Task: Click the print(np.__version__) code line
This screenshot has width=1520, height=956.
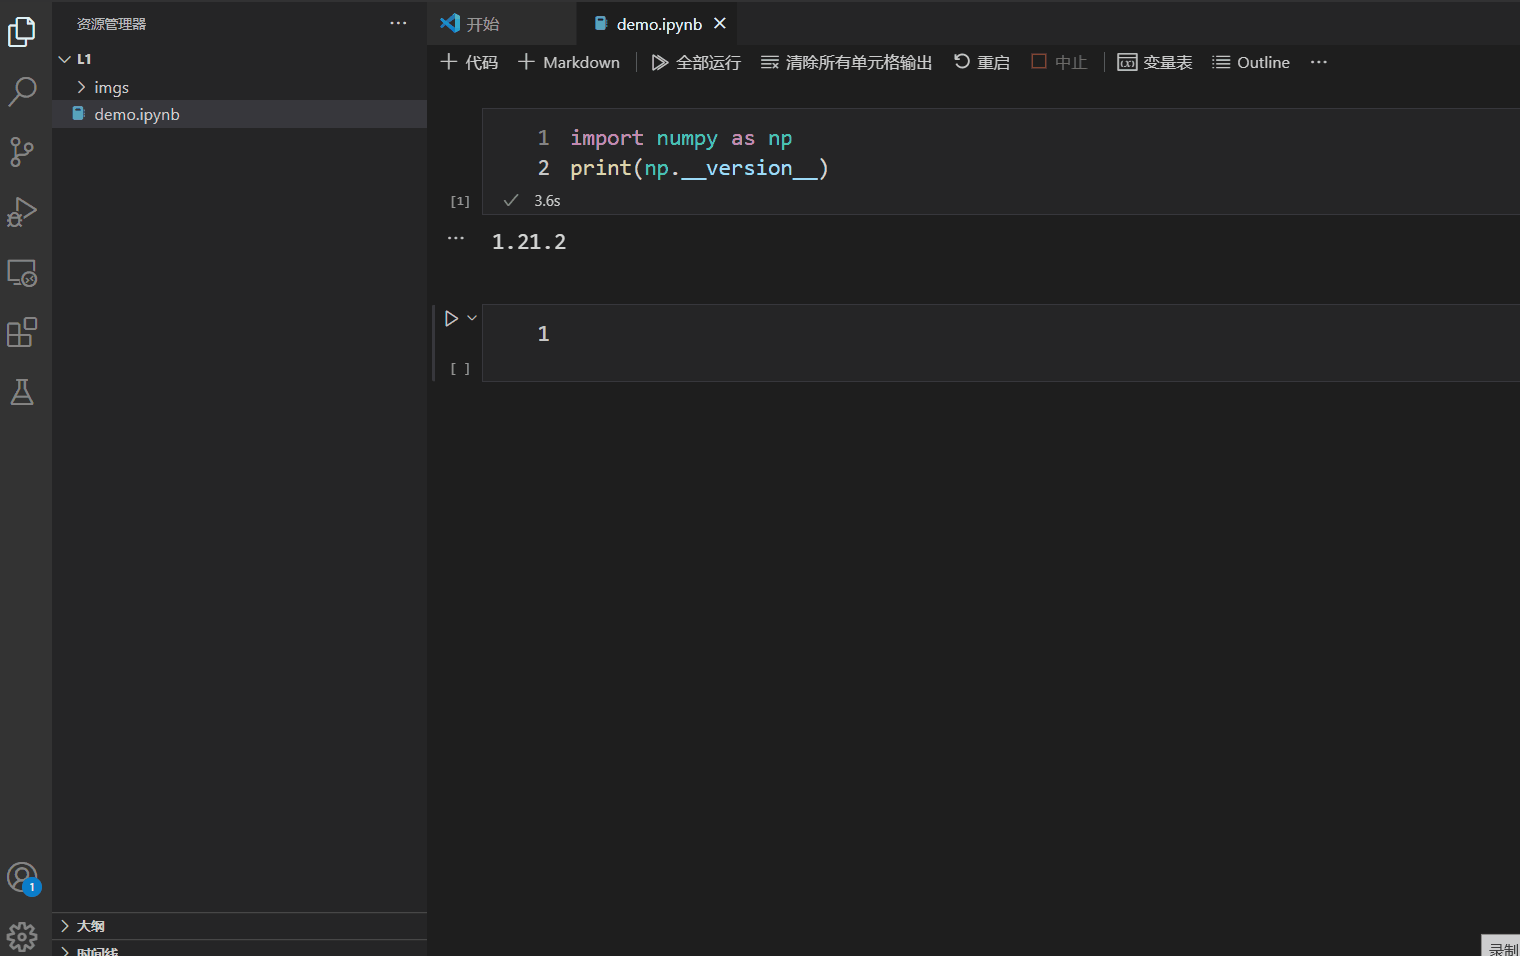Action: (699, 168)
